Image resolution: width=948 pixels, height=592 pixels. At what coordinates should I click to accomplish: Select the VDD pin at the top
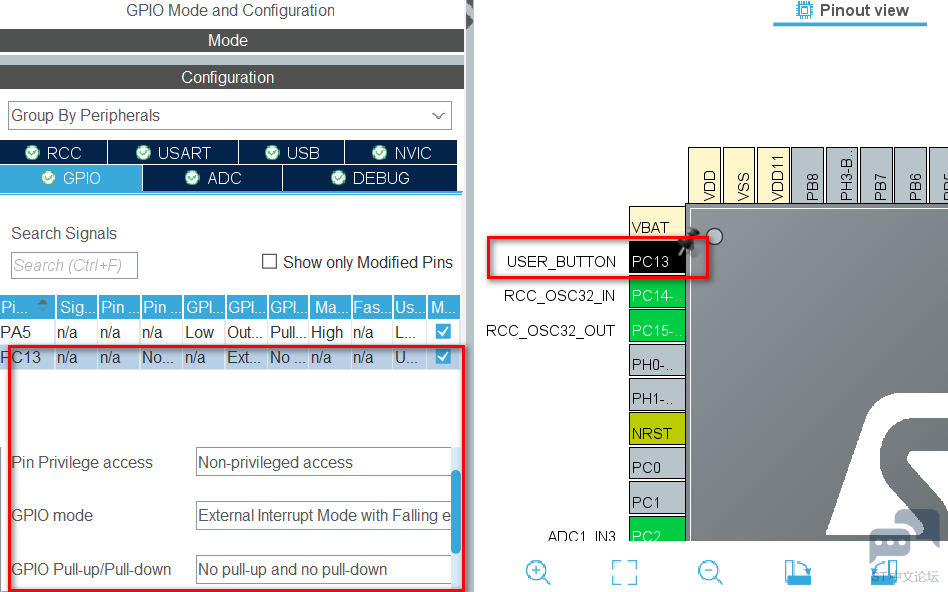[x=704, y=175]
